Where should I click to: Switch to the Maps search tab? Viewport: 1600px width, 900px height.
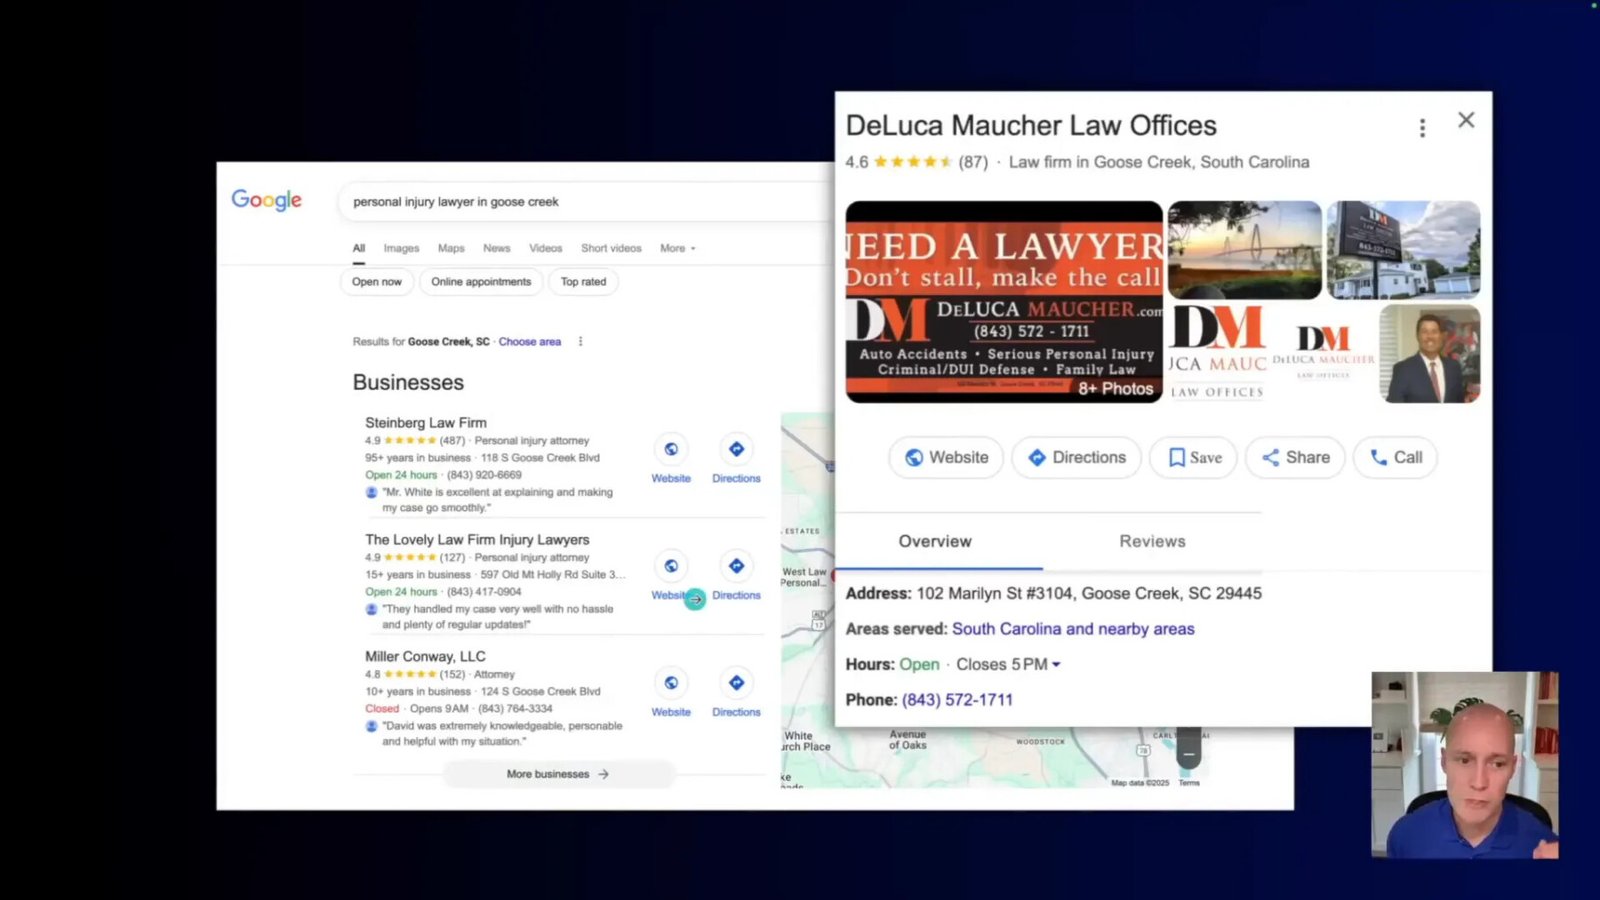[451, 248]
